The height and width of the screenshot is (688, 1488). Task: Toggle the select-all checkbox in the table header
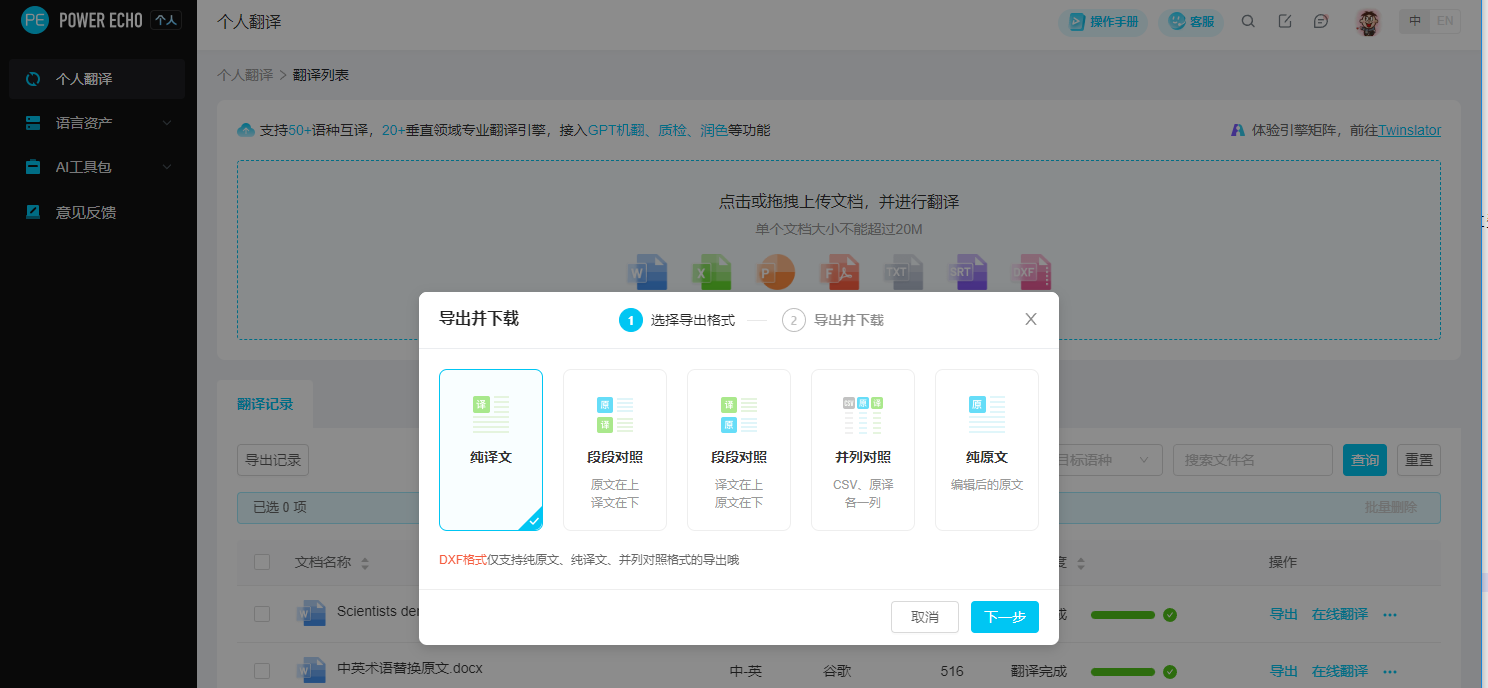261,562
